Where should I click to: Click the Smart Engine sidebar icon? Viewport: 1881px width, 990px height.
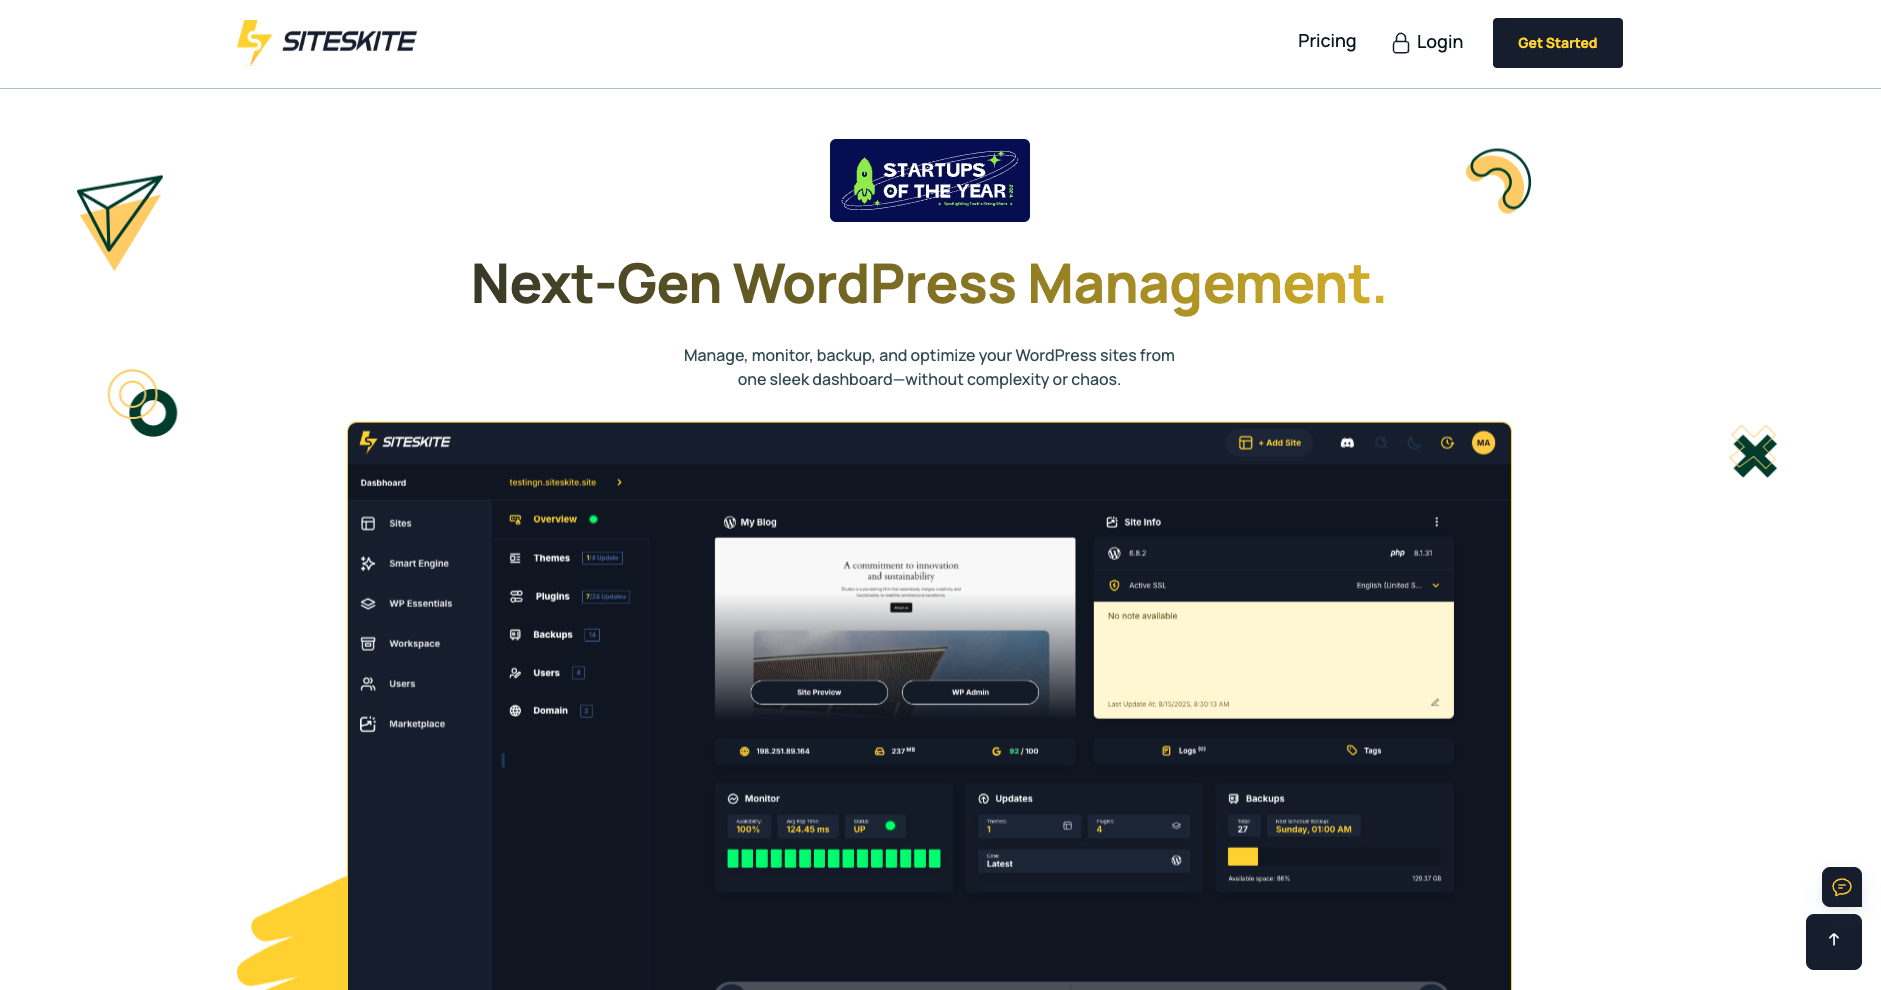[x=368, y=564]
